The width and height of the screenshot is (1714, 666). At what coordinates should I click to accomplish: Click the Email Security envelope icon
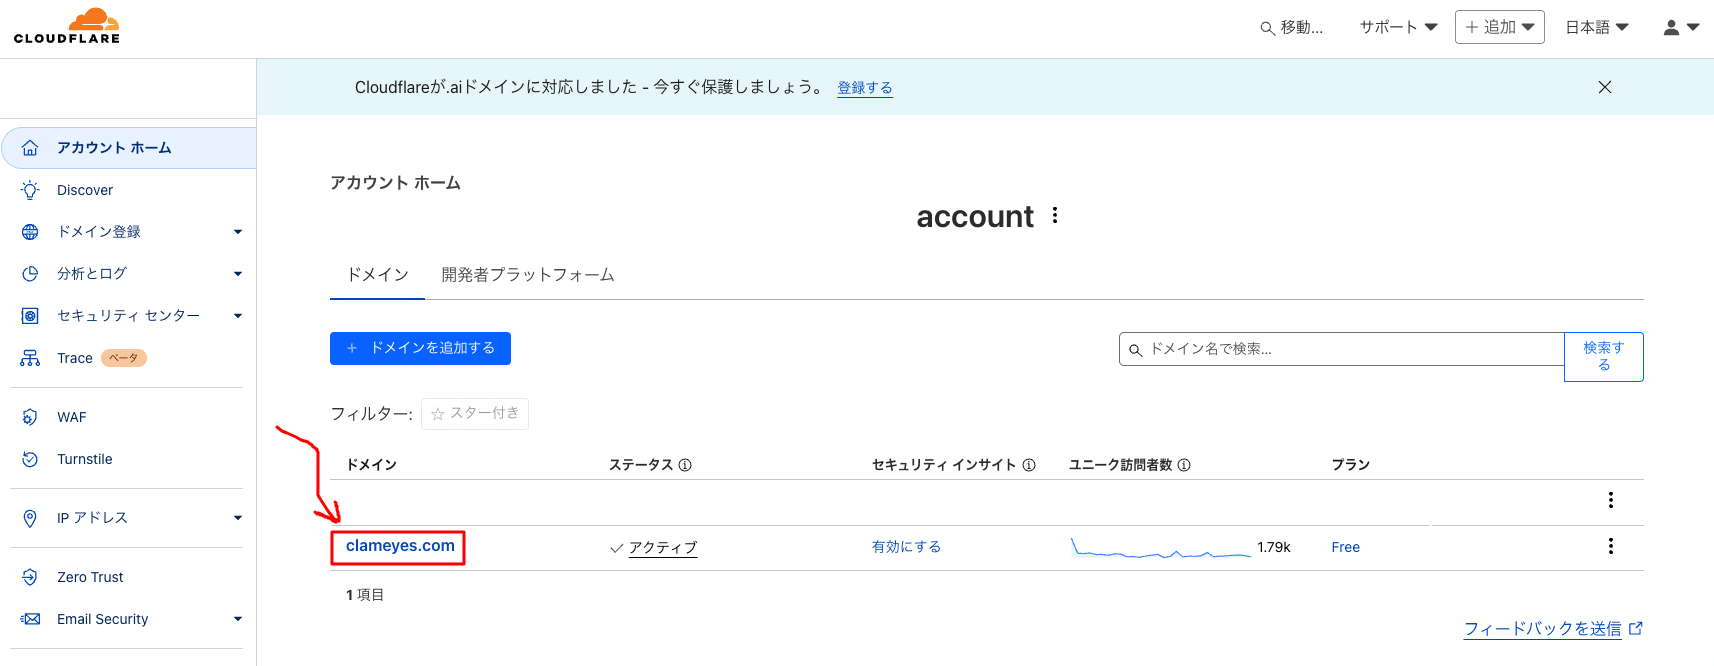(x=30, y=619)
